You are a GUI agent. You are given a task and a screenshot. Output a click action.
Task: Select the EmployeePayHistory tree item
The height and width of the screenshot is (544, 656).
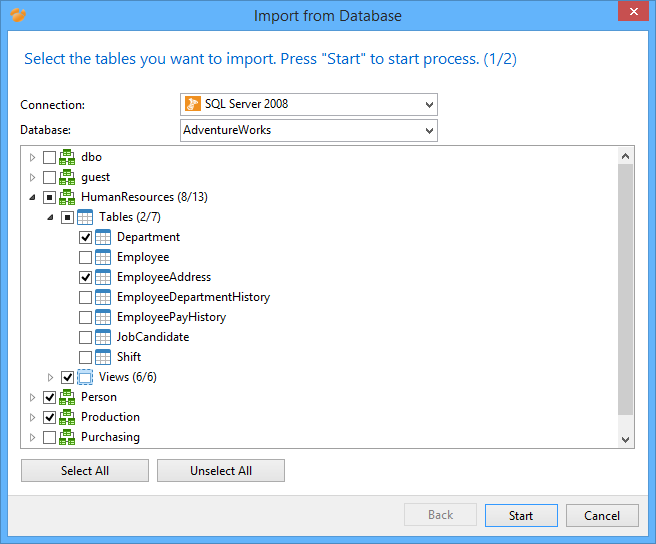pyautogui.click(x=171, y=317)
